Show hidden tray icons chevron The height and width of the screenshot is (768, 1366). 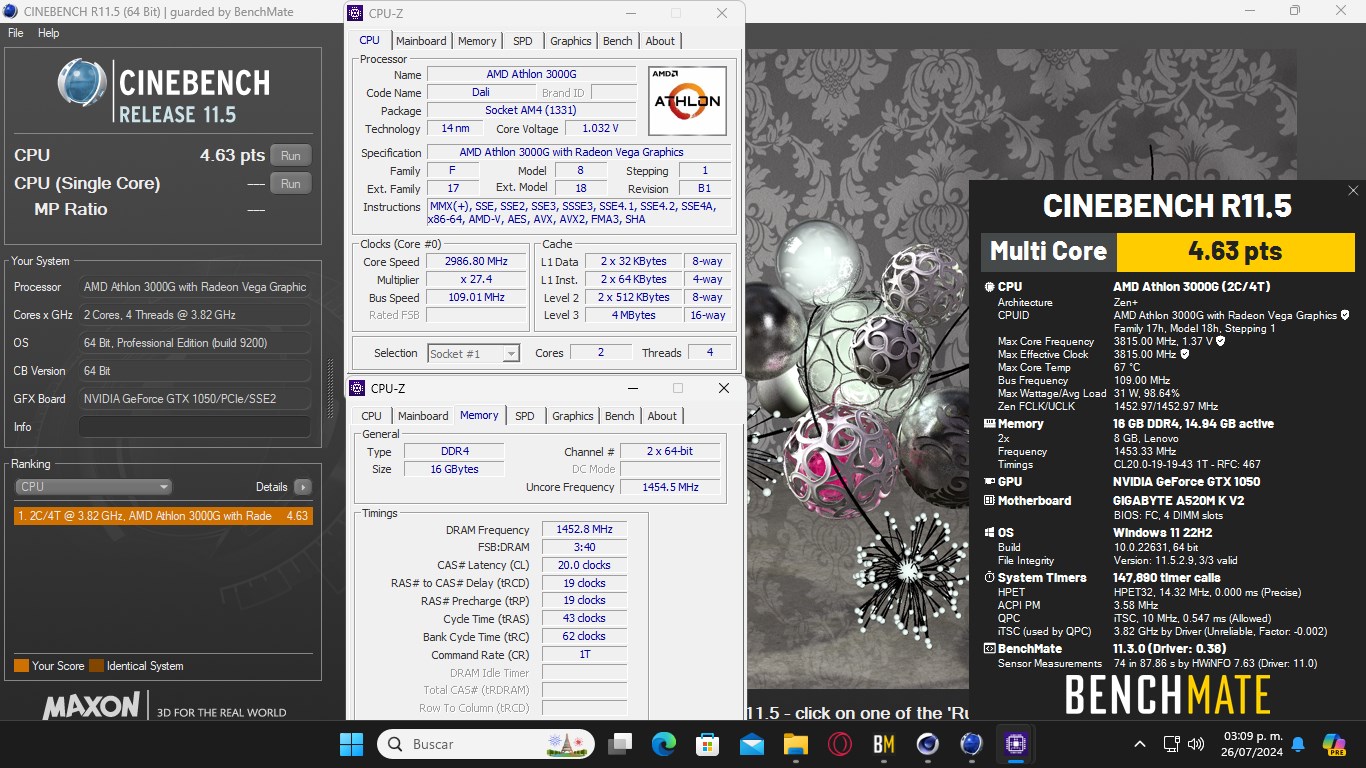click(x=1140, y=744)
